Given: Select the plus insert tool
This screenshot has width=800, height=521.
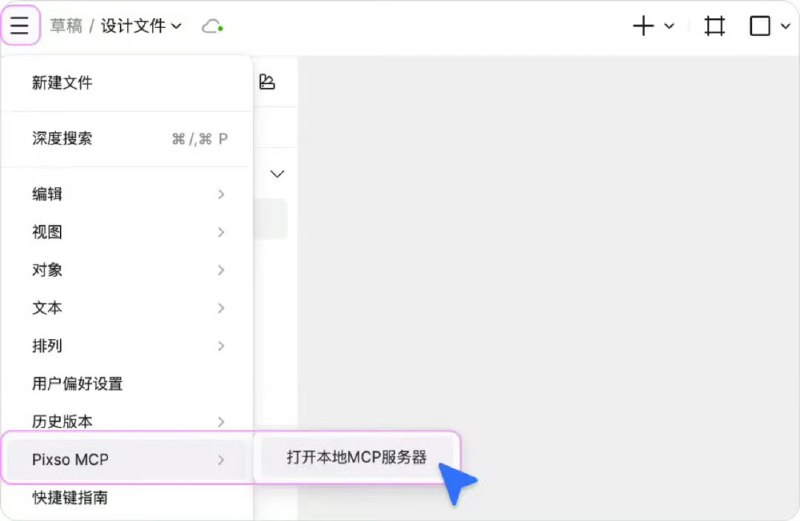Looking at the screenshot, I should (643, 26).
